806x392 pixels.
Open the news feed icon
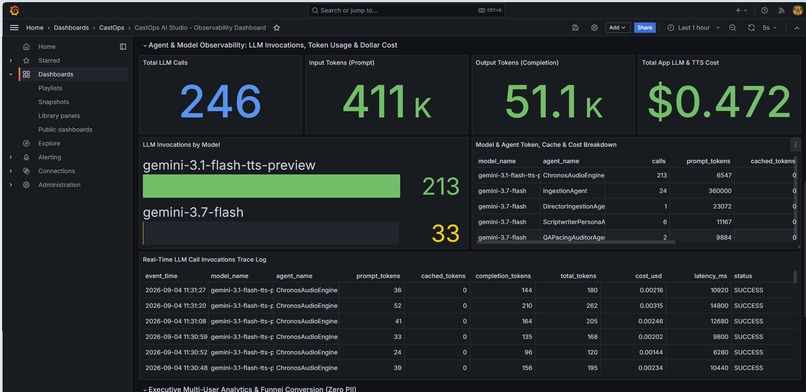pyautogui.click(x=781, y=10)
